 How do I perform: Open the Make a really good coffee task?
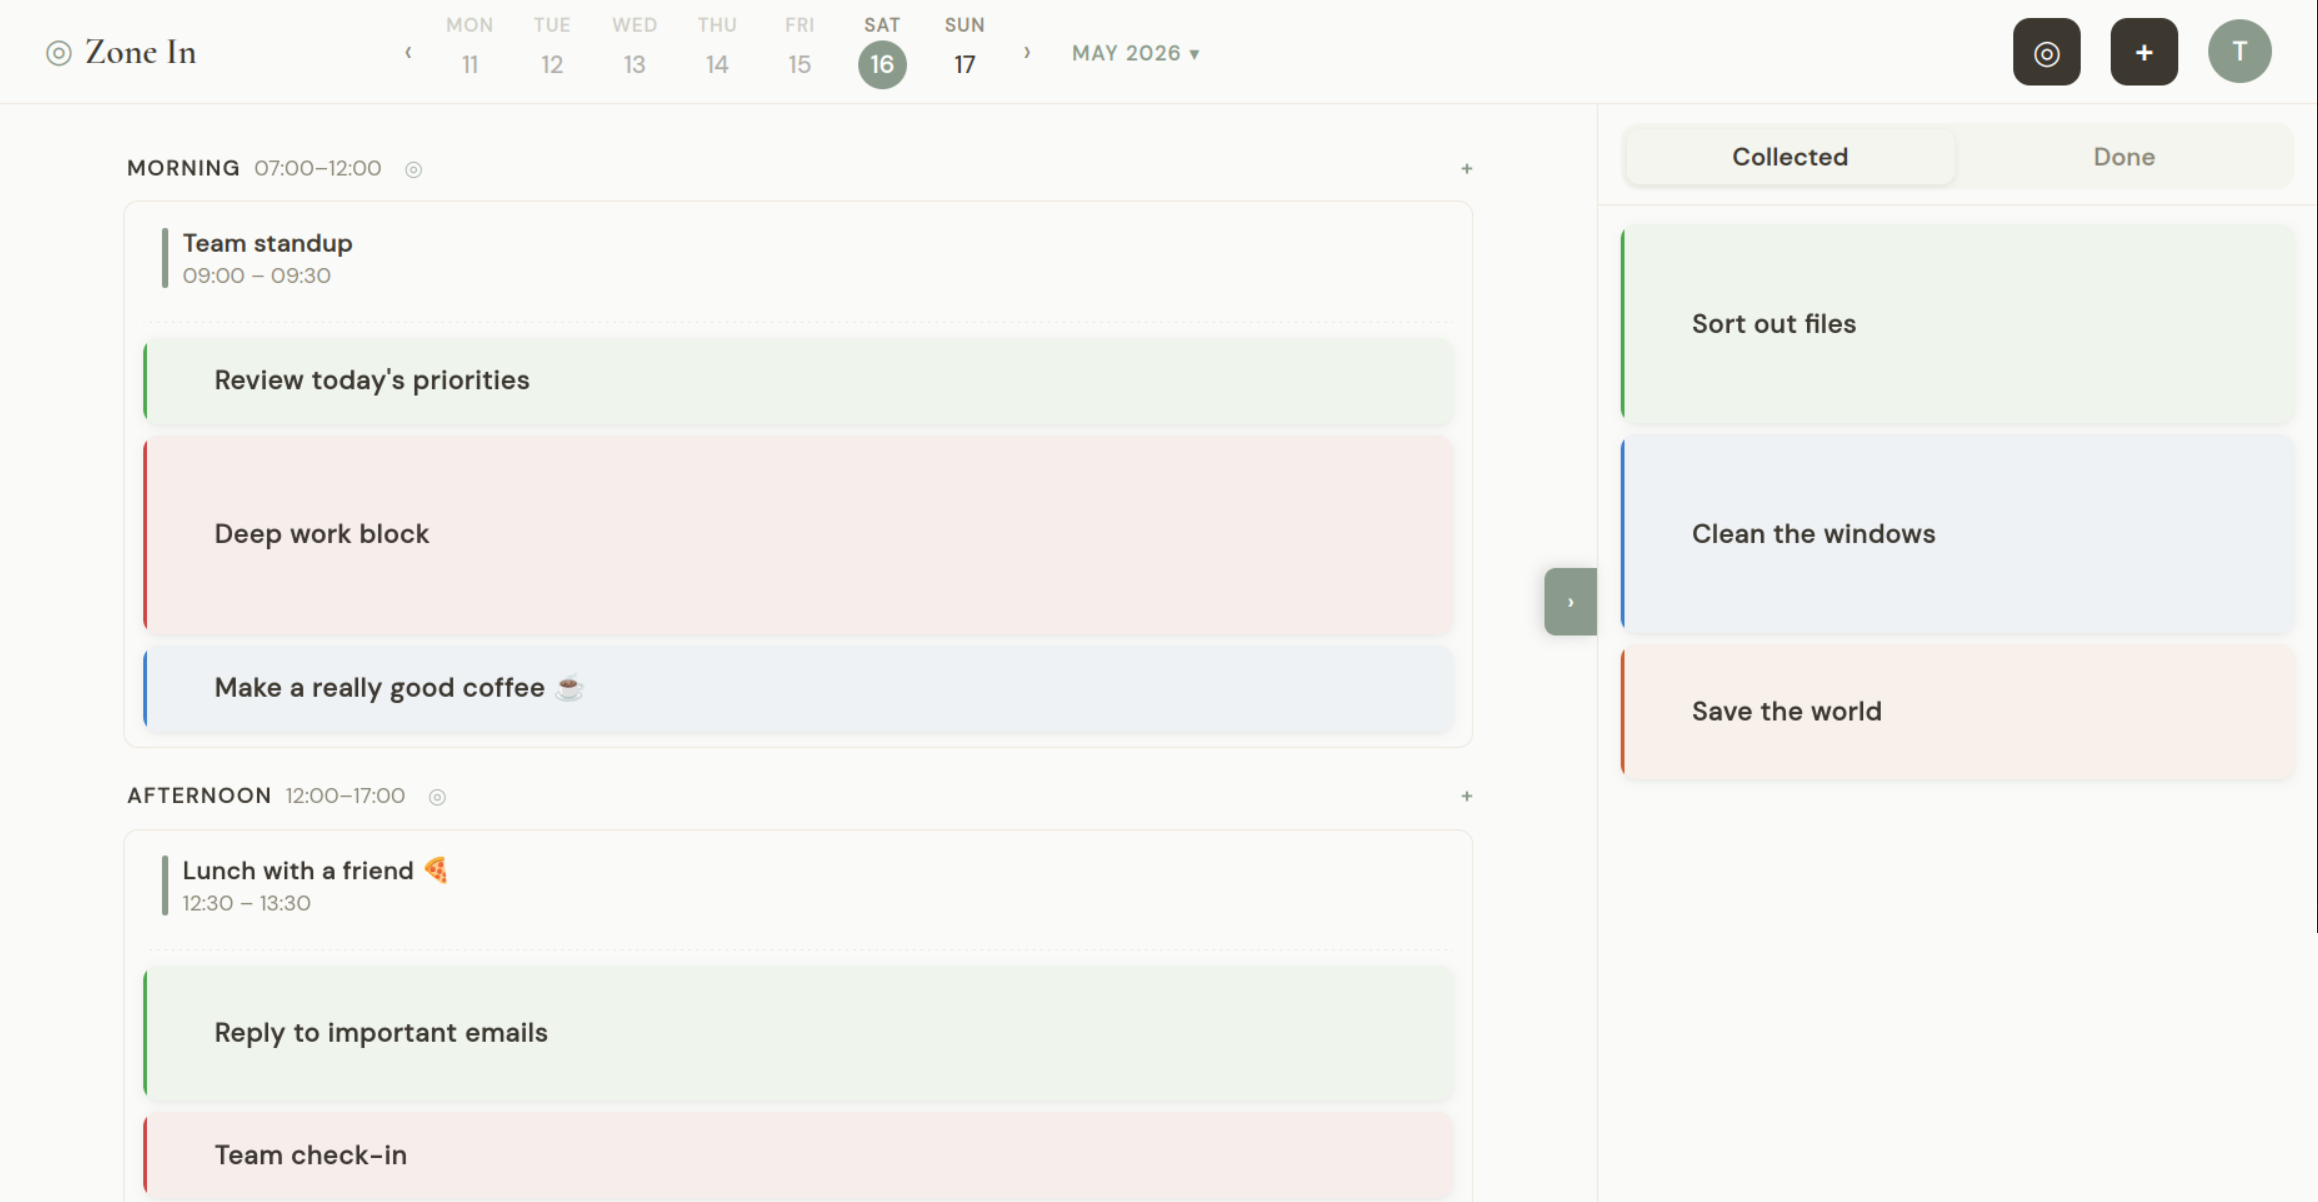(x=798, y=688)
